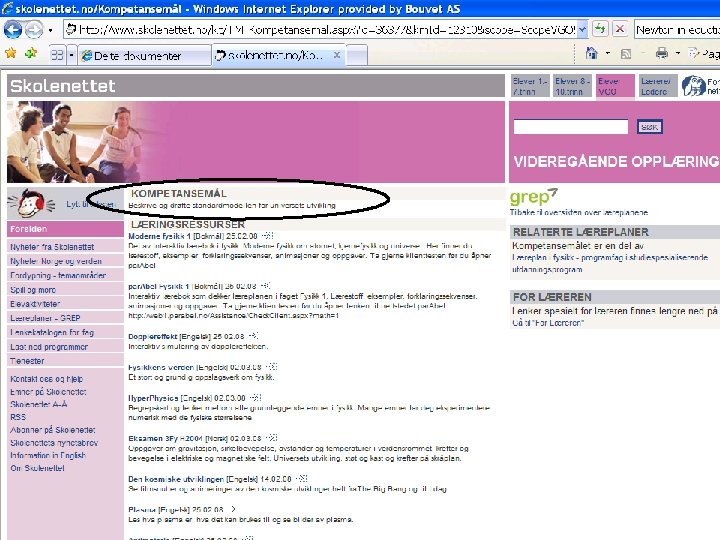Image resolution: width=720 pixels, height=540 pixels.
Task: Click external-link icon after Moderne fysikk 1
Action: point(268,236)
